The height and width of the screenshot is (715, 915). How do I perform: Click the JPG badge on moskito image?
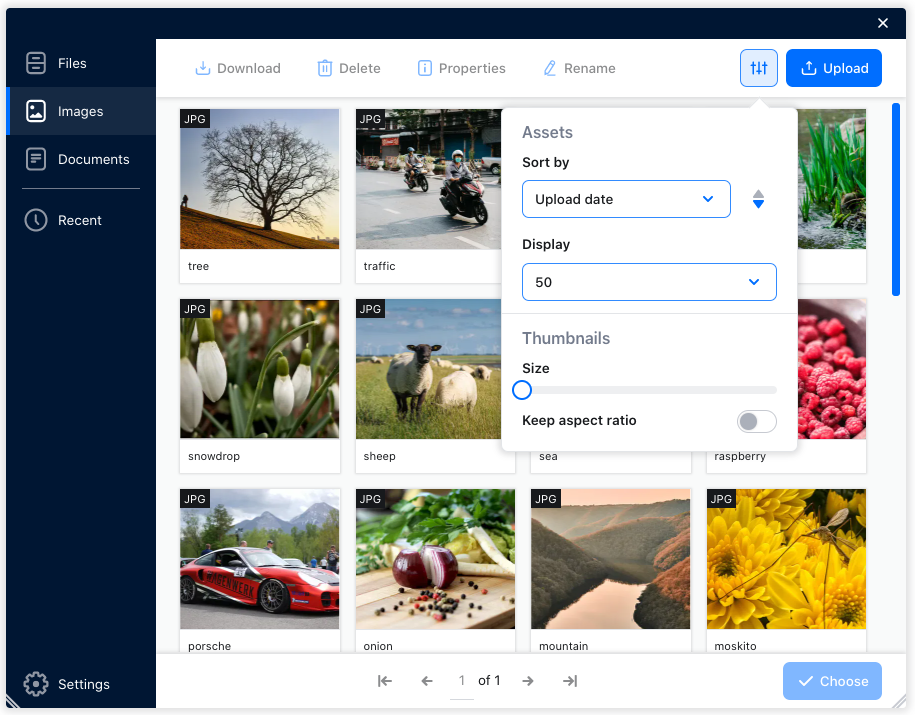721,499
